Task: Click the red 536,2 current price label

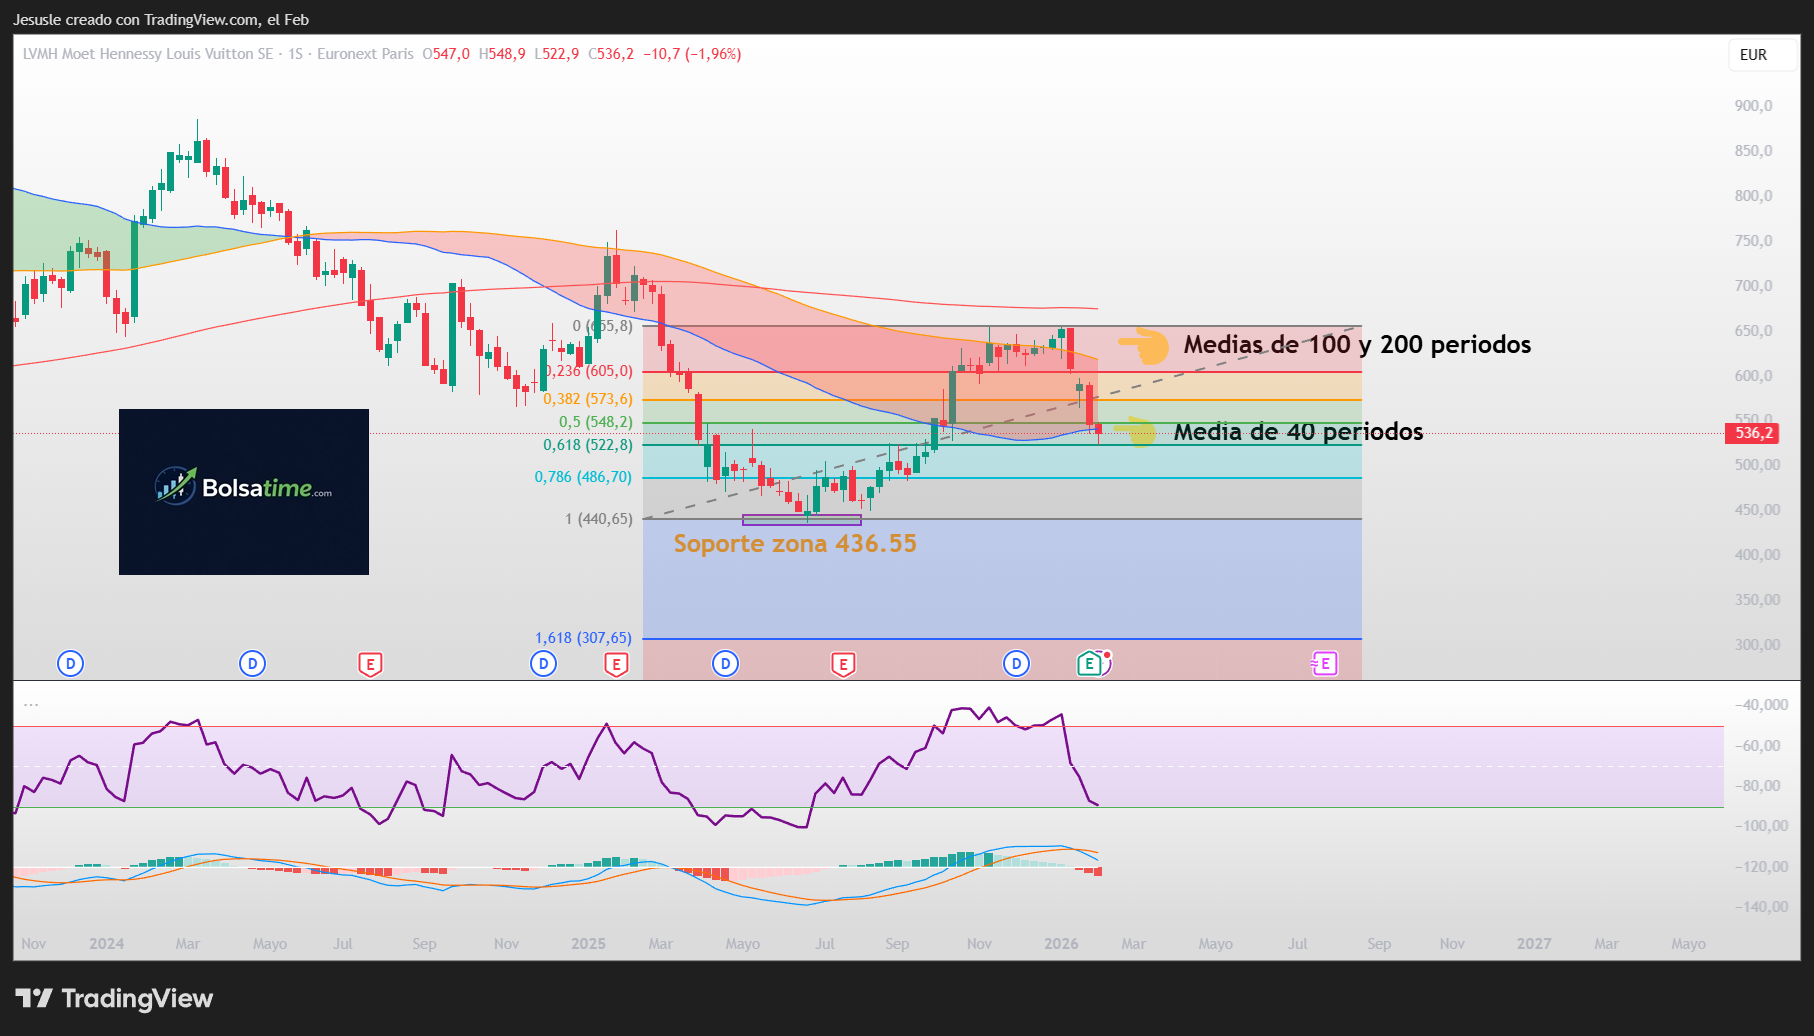Action: coord(1753,433)
